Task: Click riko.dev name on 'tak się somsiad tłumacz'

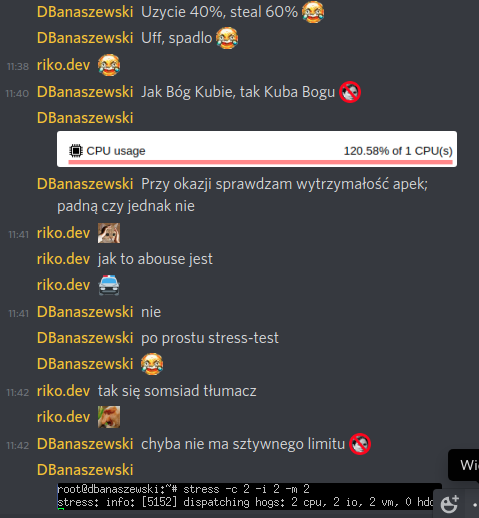Action: click(x=63, y=391)
